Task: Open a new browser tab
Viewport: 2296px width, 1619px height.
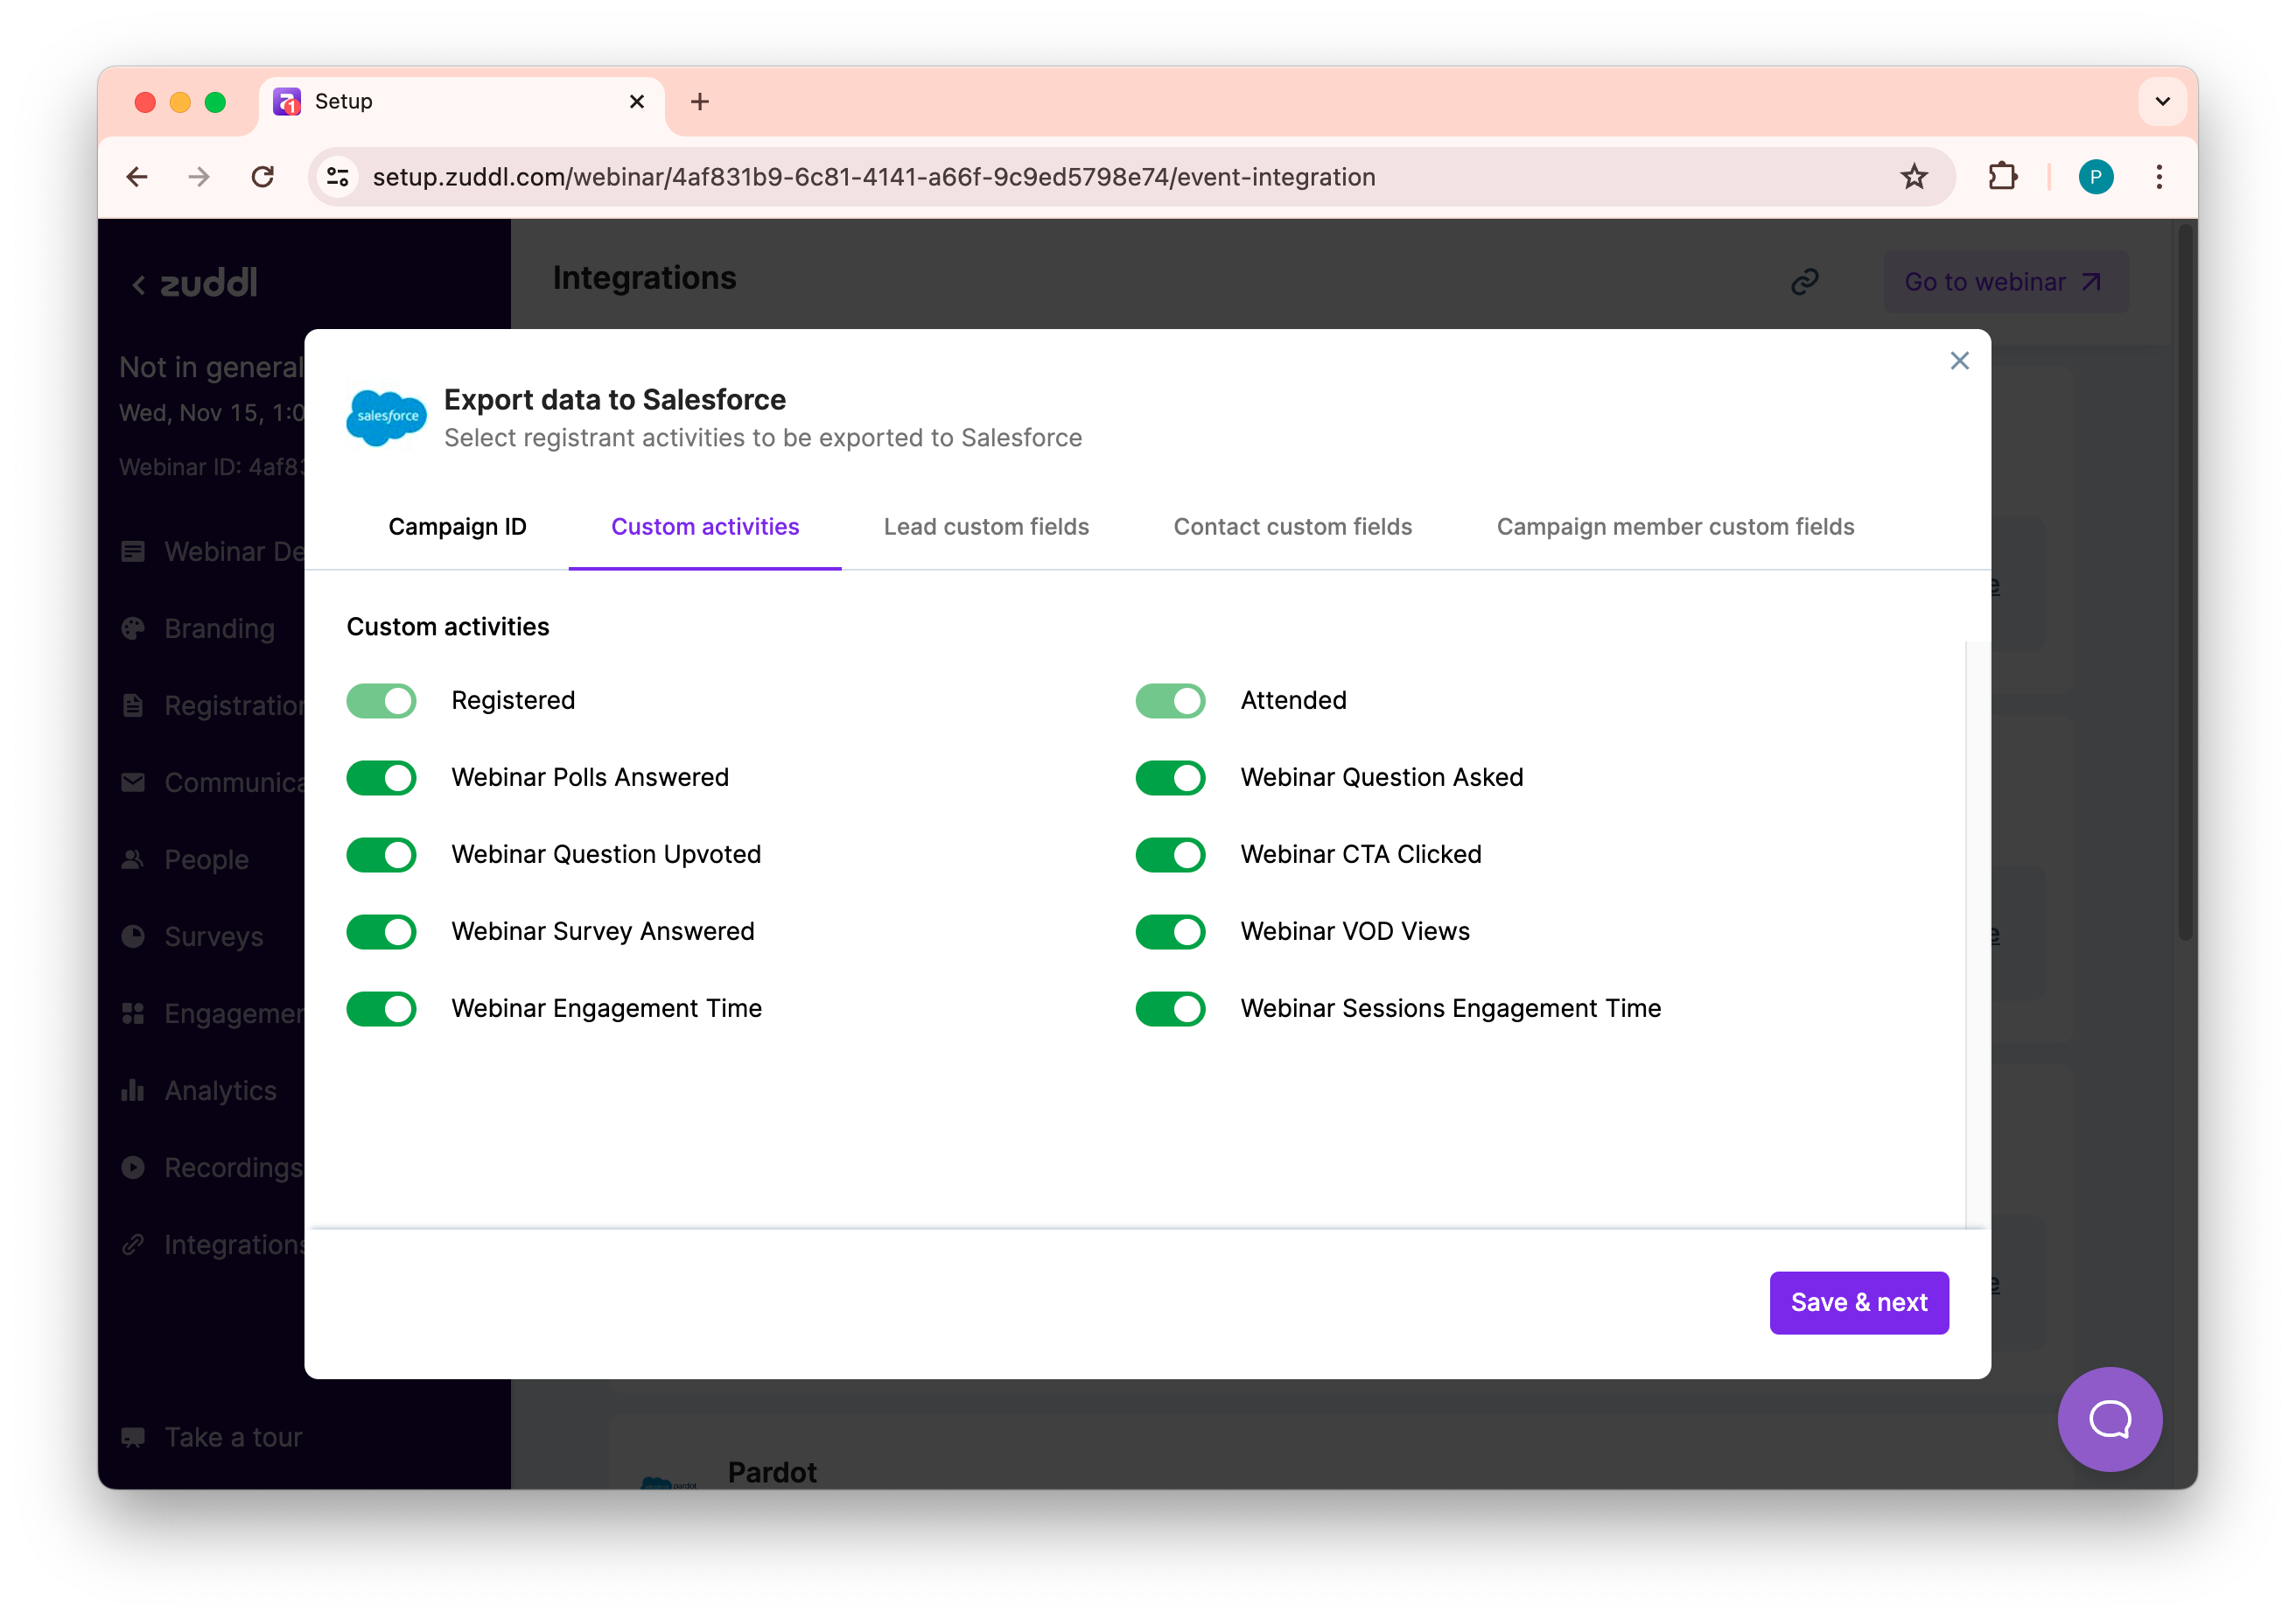Action: click(700, 102)
